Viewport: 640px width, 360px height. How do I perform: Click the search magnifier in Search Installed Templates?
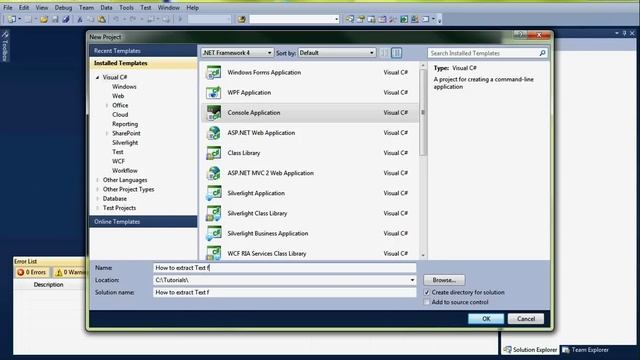click(542, 53)
